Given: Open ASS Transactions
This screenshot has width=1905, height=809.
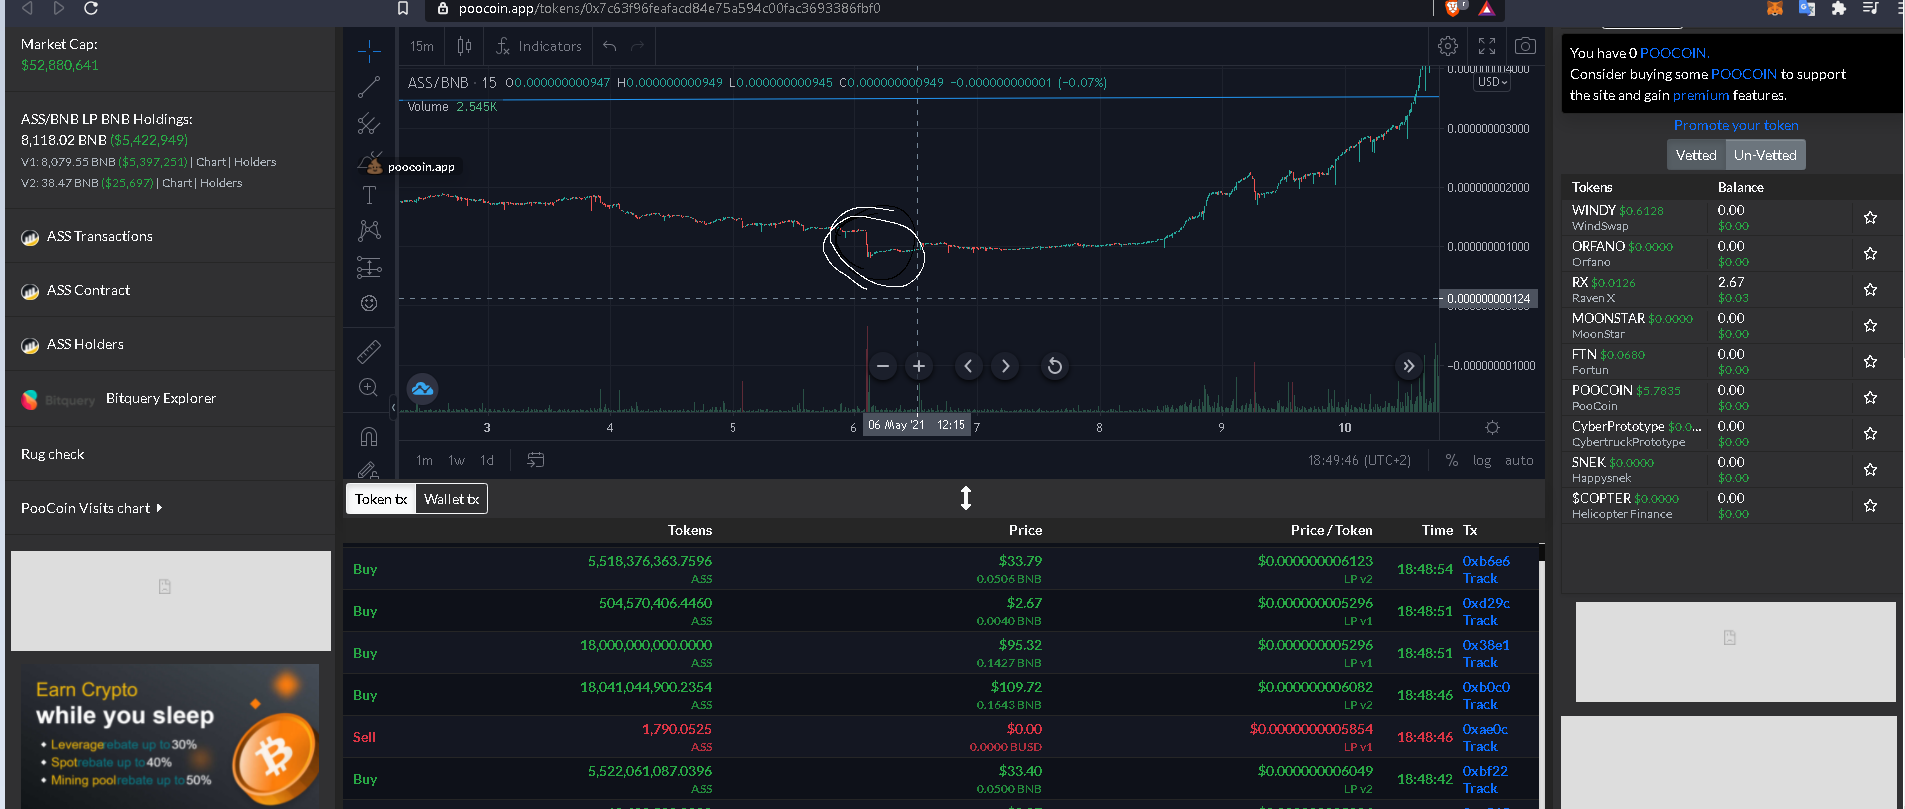Looking at the screenshot, I should (100, 236).
